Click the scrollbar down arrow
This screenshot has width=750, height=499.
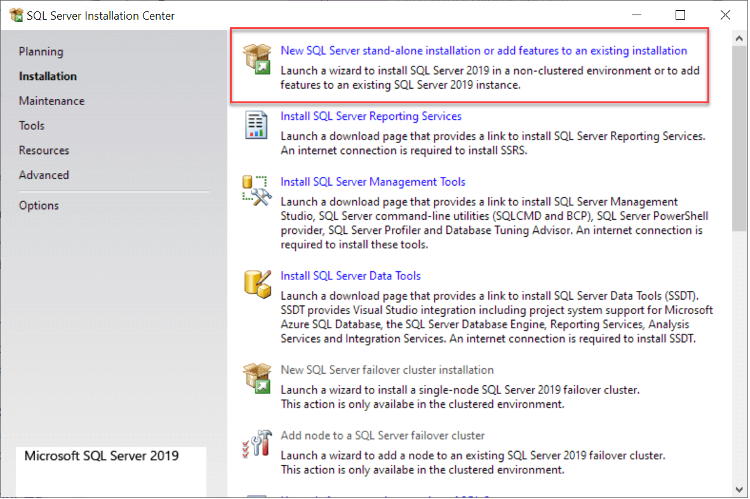739,489
